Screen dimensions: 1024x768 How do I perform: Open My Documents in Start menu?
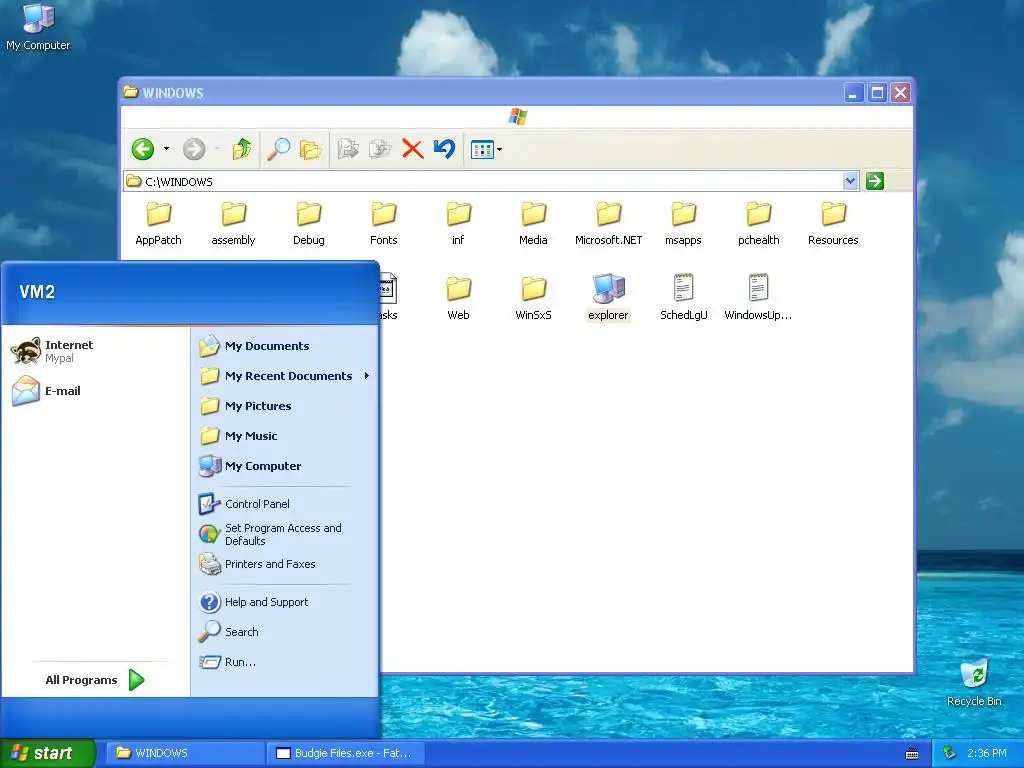(285, 346)
